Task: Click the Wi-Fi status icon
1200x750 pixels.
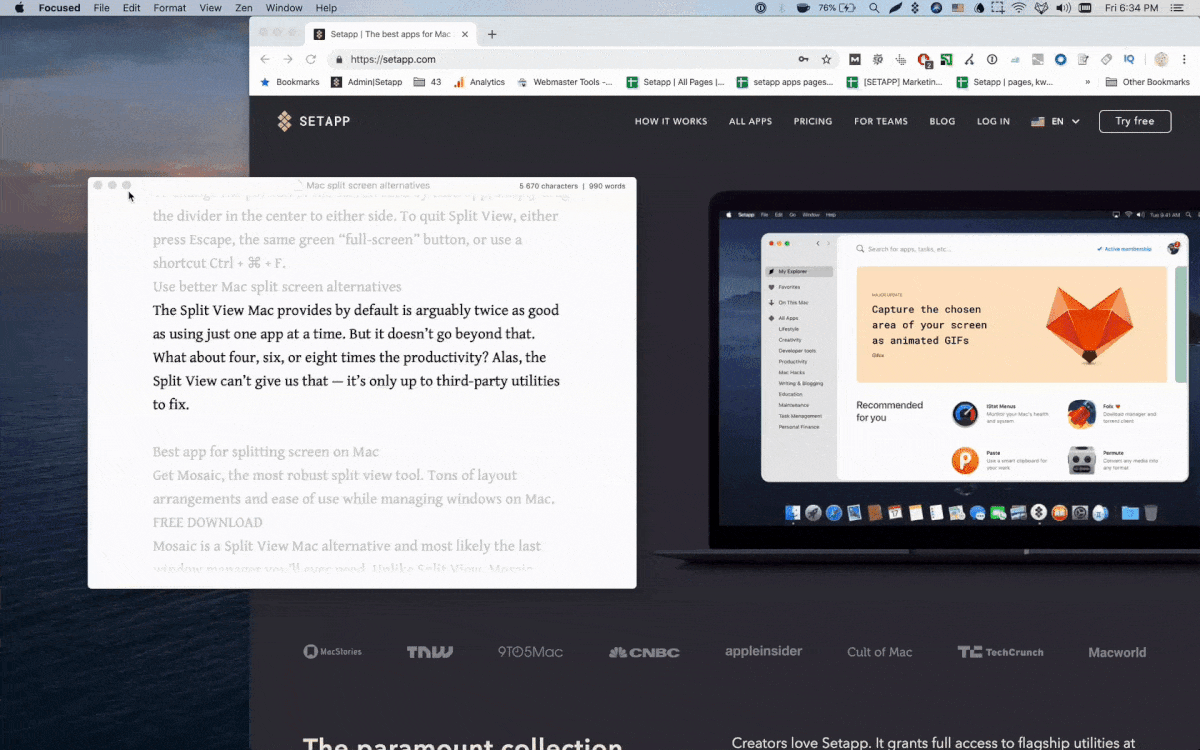Action: click(x=1018, y=8)
